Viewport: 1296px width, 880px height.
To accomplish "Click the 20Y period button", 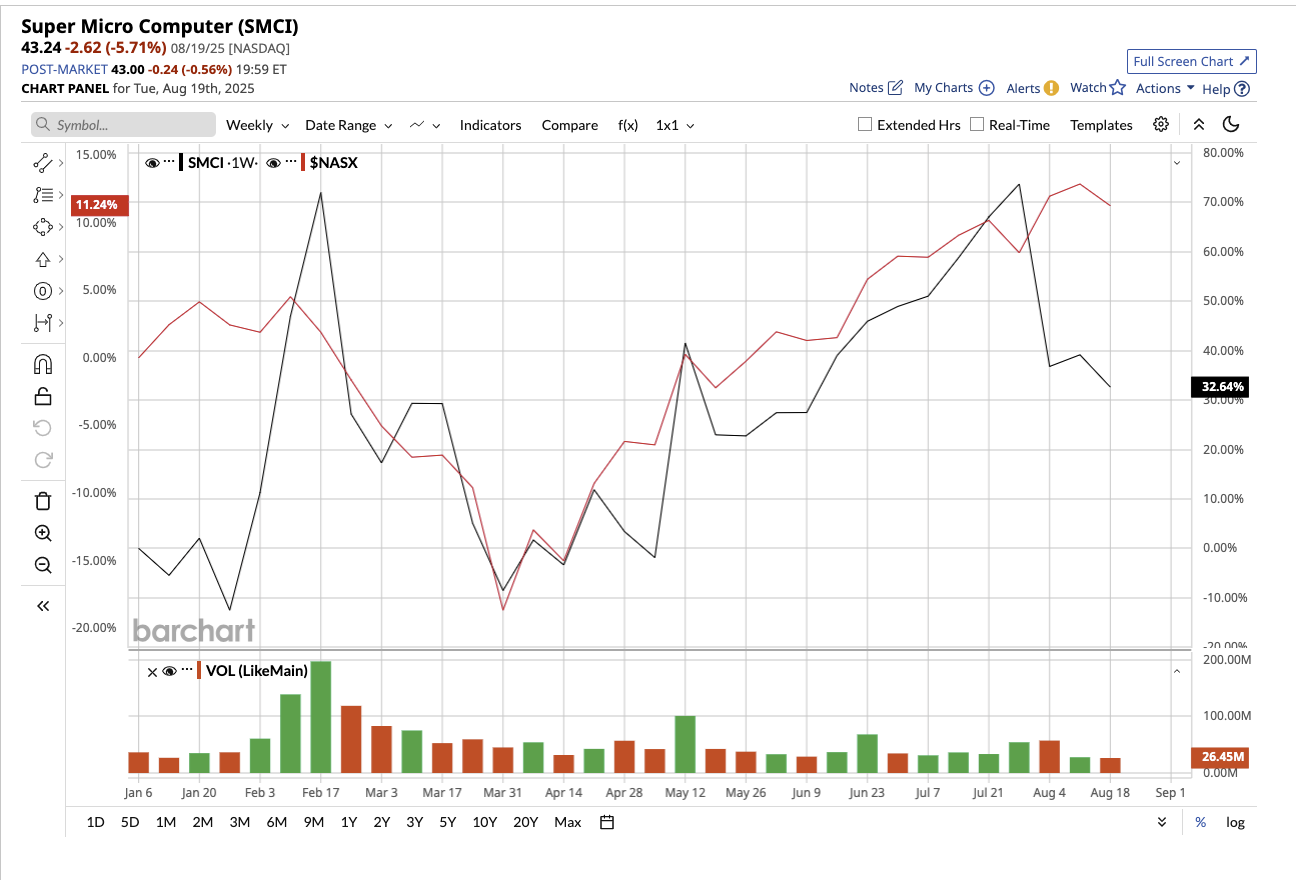I will (526, 822).
